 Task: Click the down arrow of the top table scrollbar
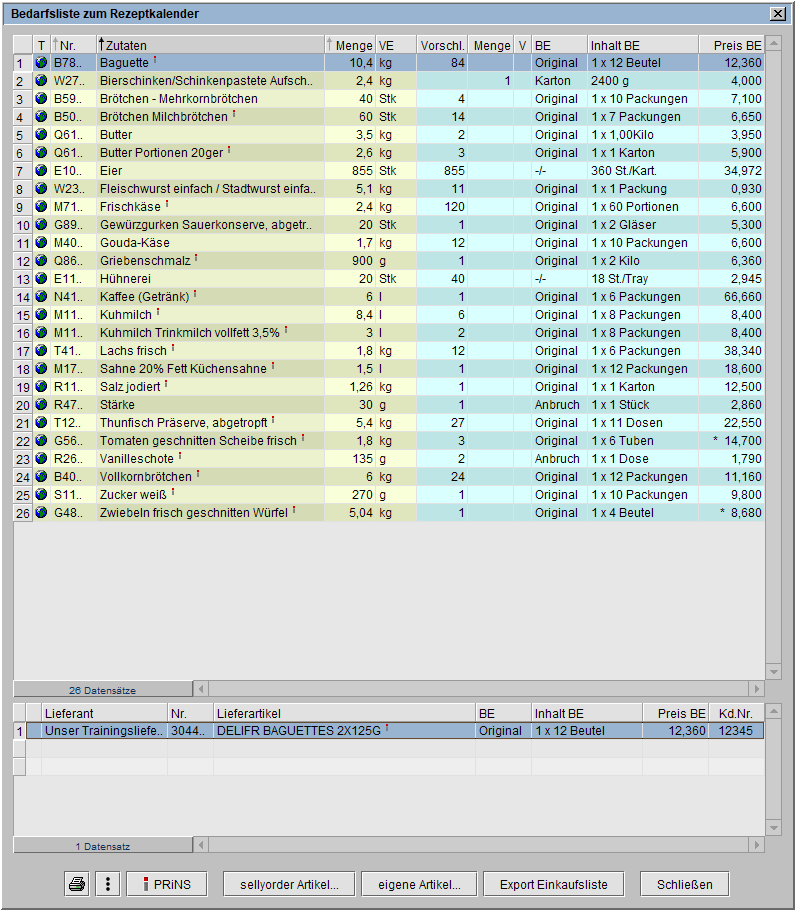click(x=773, y=671)
